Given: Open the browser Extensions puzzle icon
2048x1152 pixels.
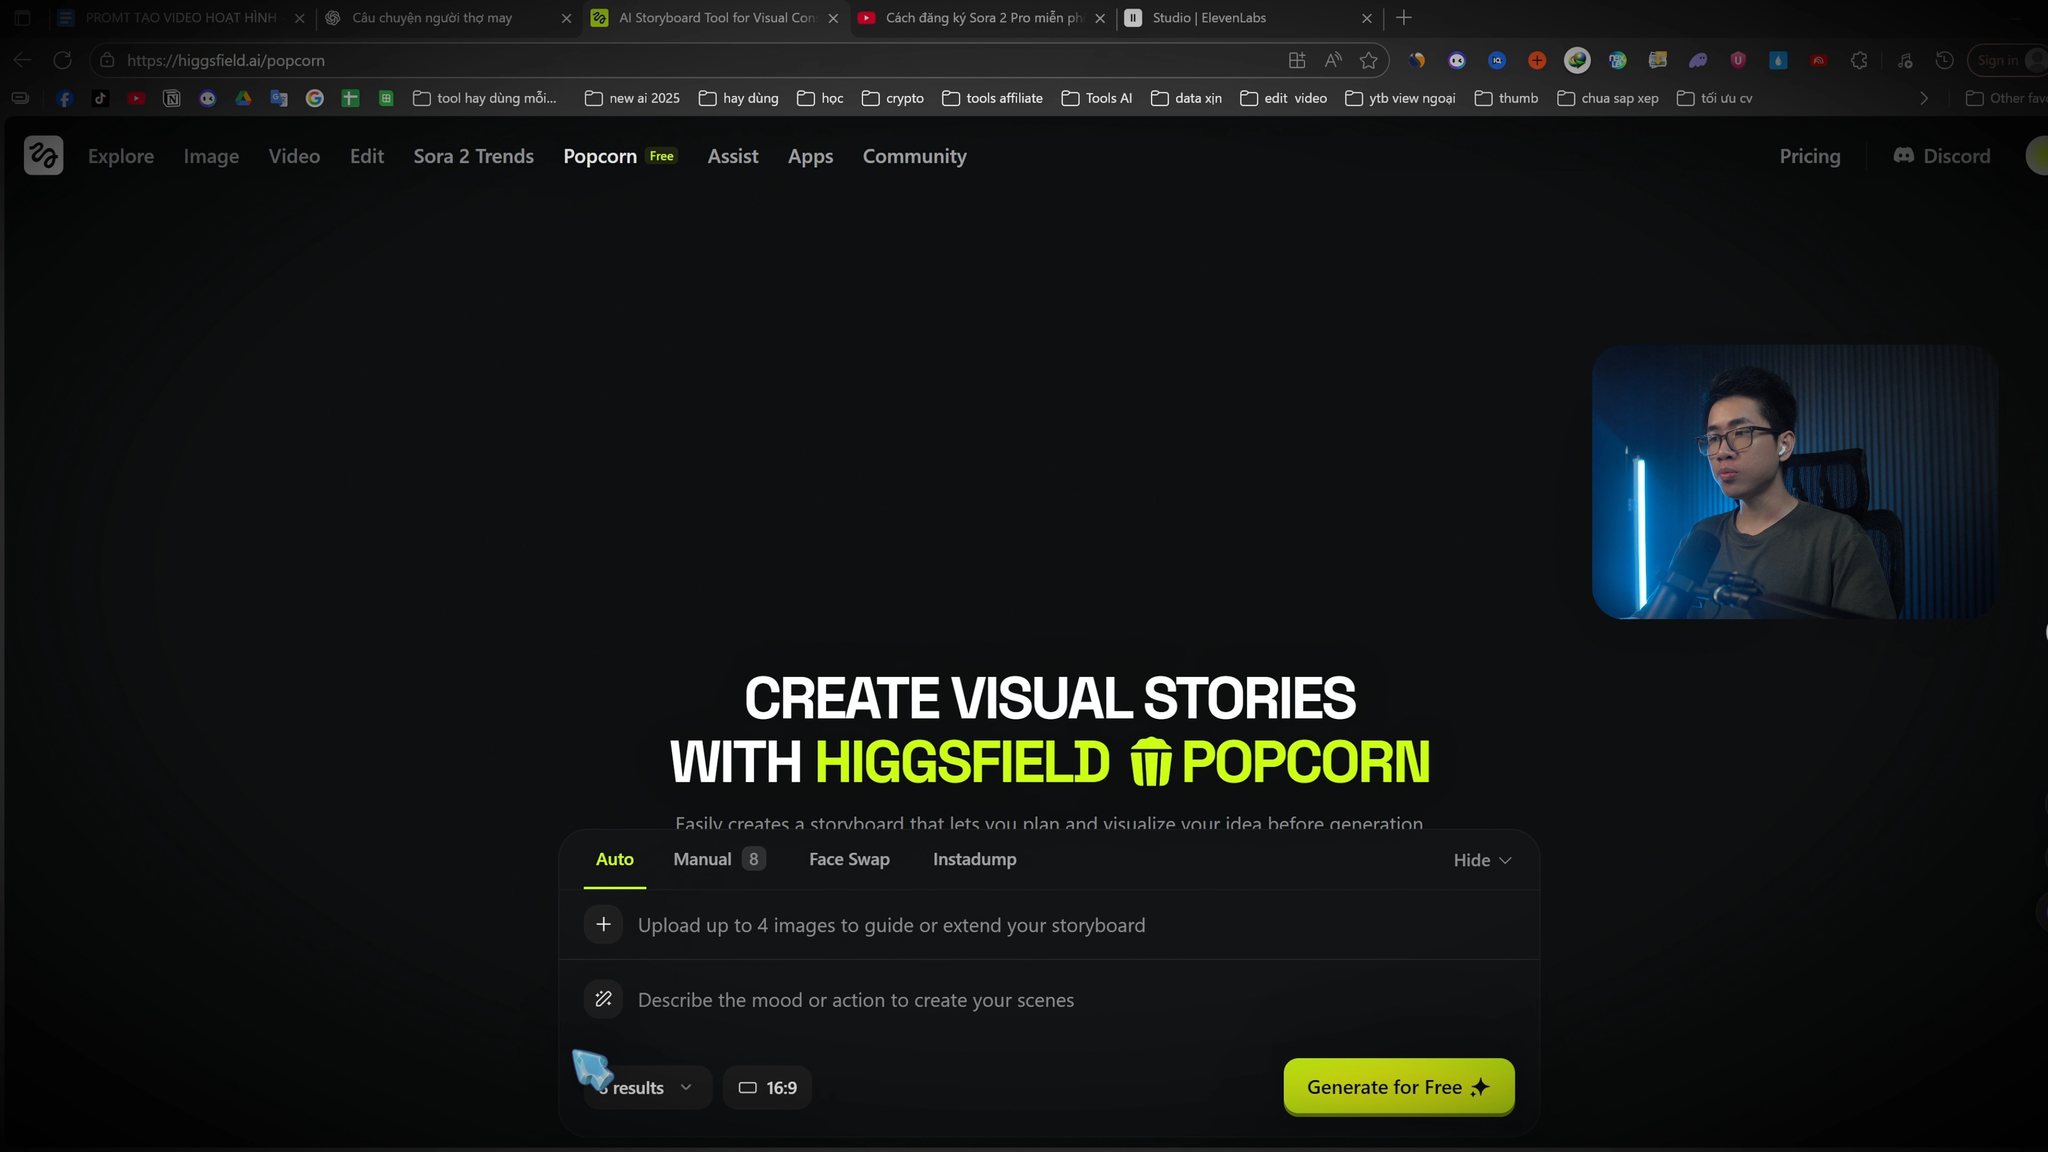Looking at the screenshot, I should click(1859, 60).
